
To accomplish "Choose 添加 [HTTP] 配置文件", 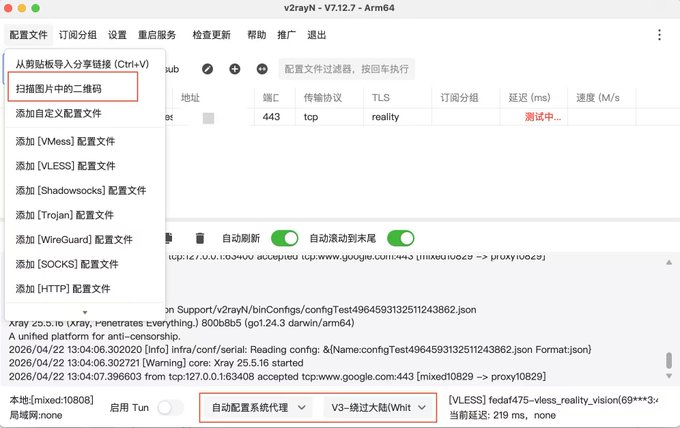I will 85,289.
